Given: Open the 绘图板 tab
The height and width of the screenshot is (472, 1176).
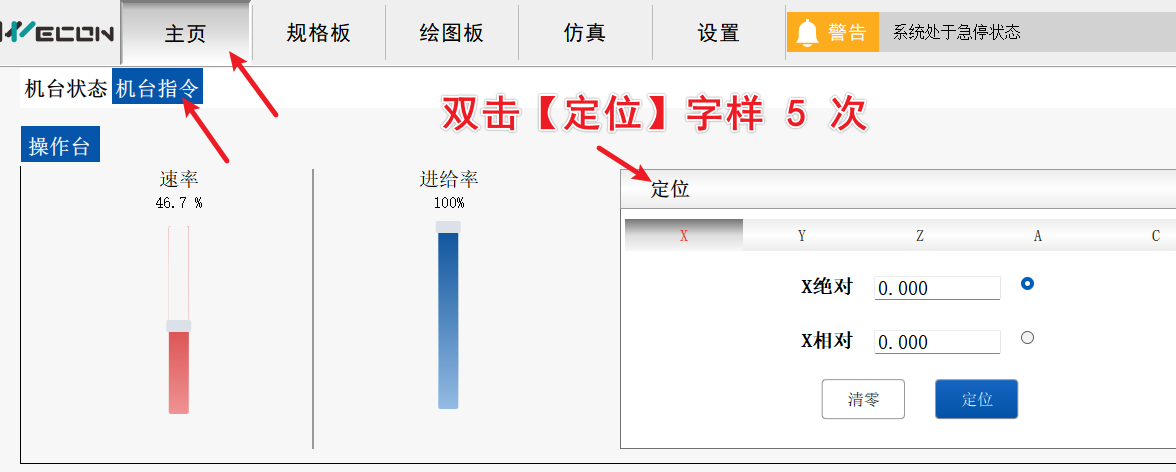Looking at the screenshot, I should click(x=451, y=33).
